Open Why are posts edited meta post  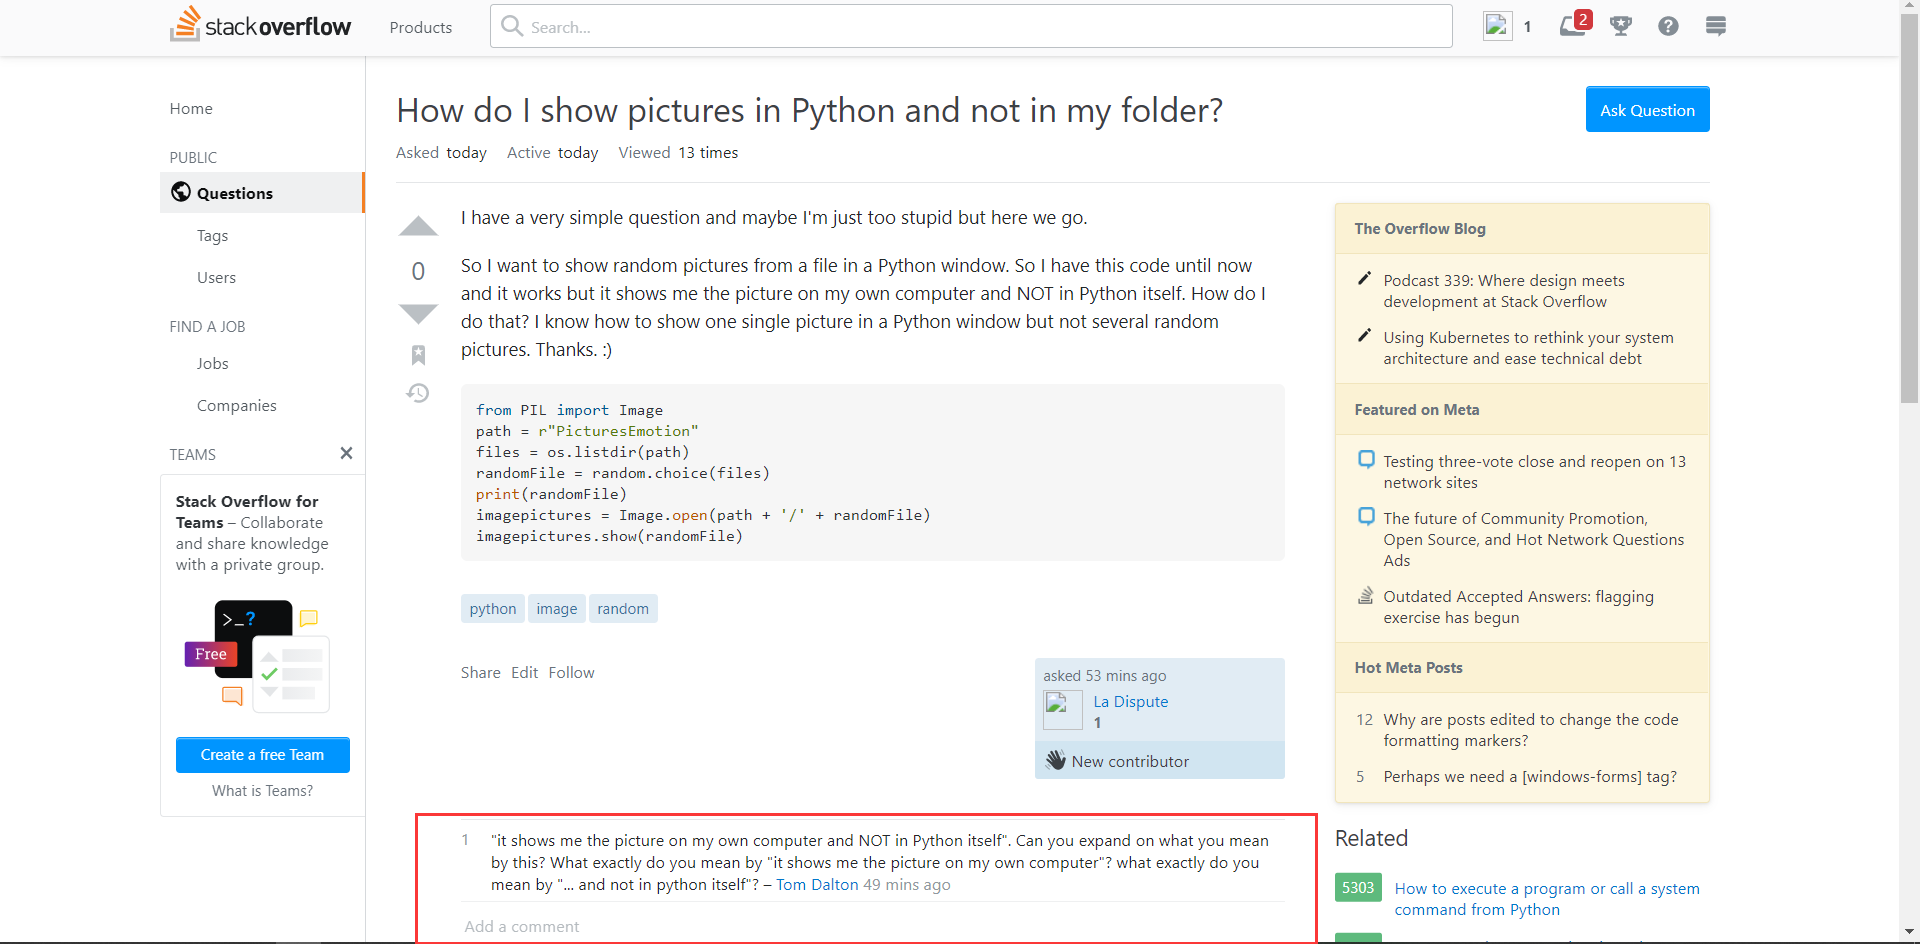click(x=1530, y=730)
